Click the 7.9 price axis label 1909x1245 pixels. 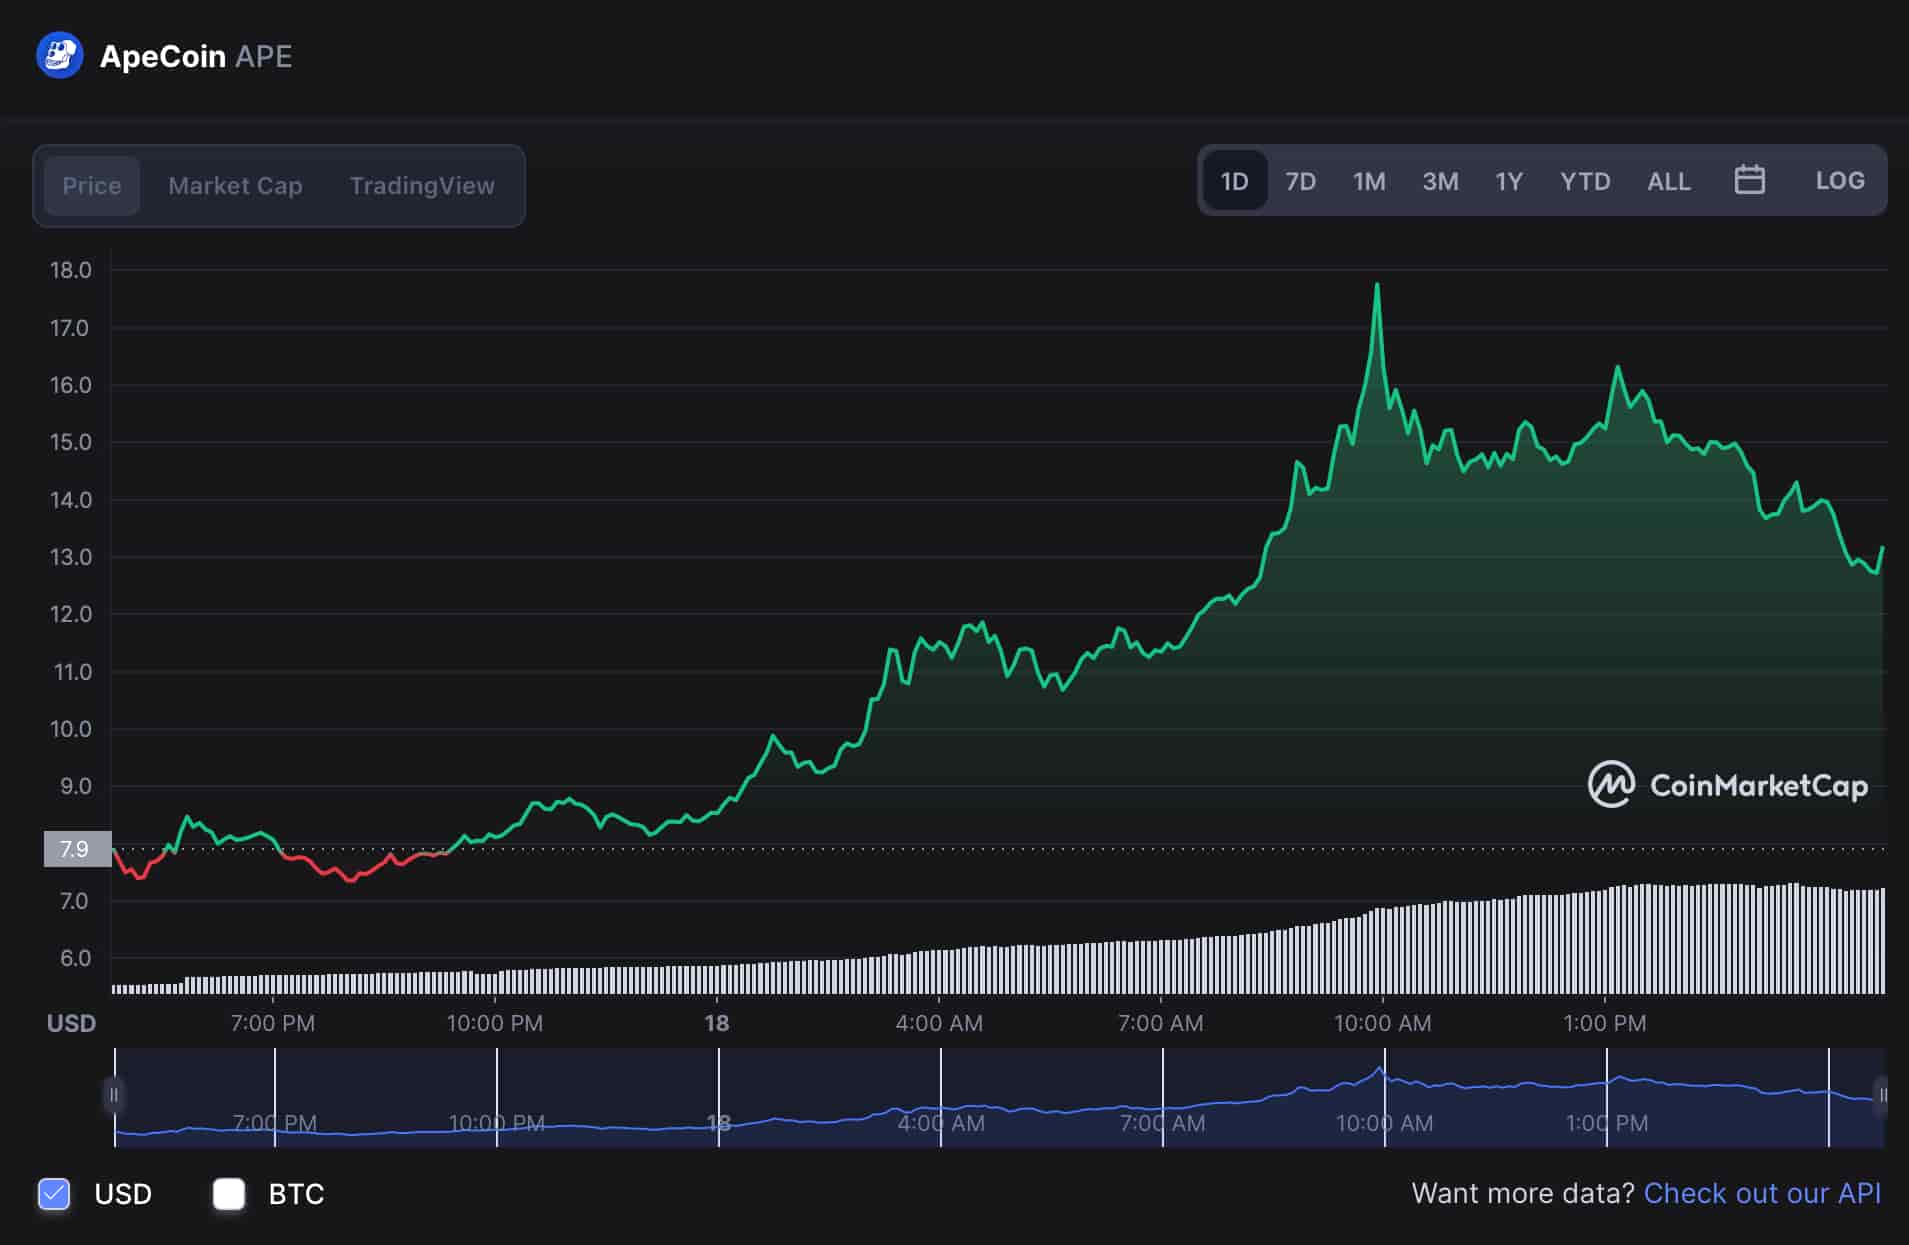(77, 849)
